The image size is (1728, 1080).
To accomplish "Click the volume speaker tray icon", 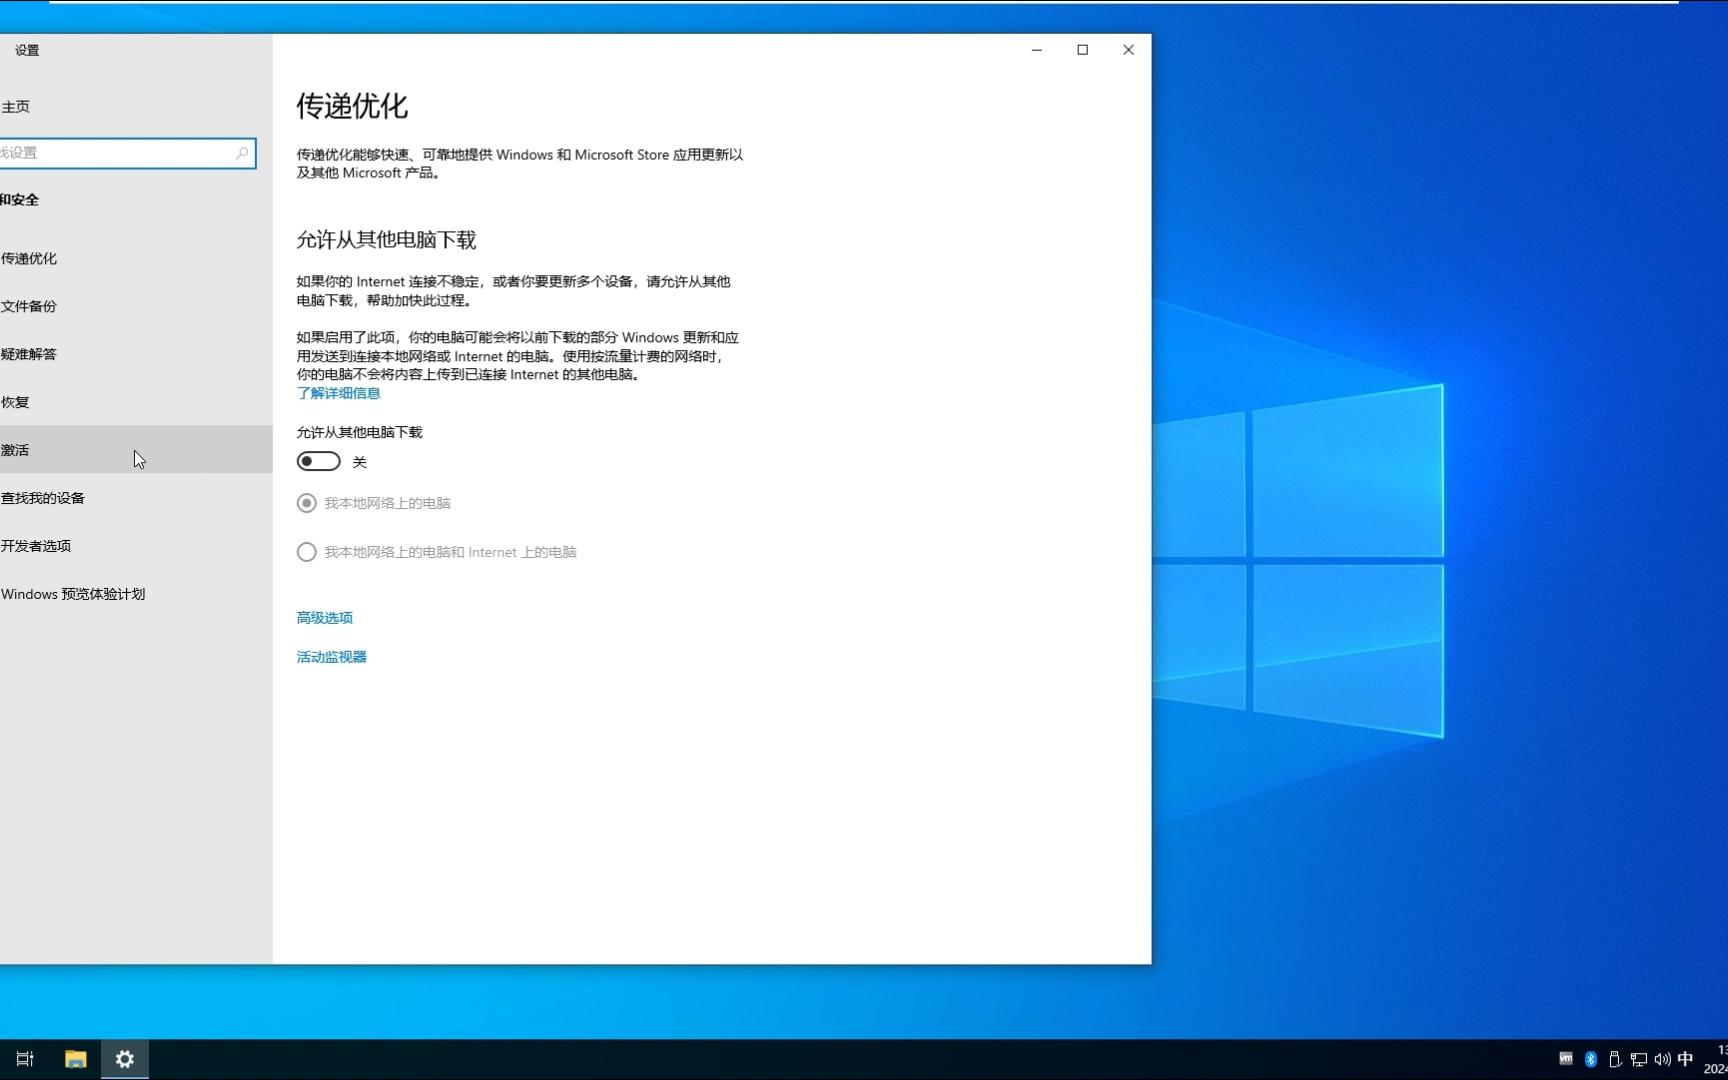I will tap(1662, 1059).
